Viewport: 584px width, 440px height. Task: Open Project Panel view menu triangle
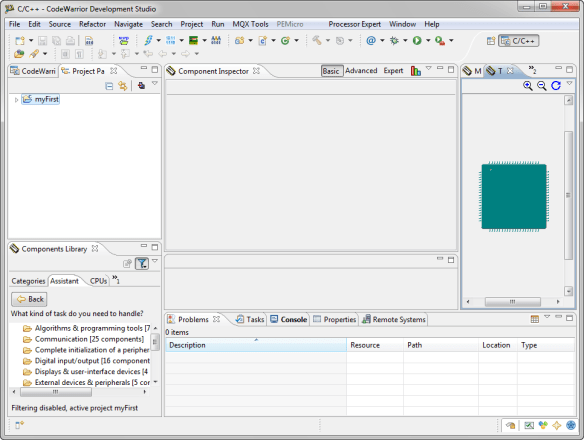[155, 83]
